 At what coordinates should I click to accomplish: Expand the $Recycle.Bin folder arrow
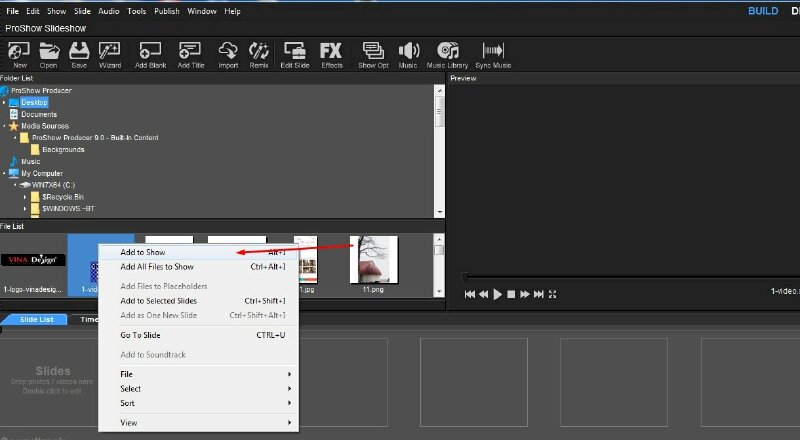click(24, 197)
